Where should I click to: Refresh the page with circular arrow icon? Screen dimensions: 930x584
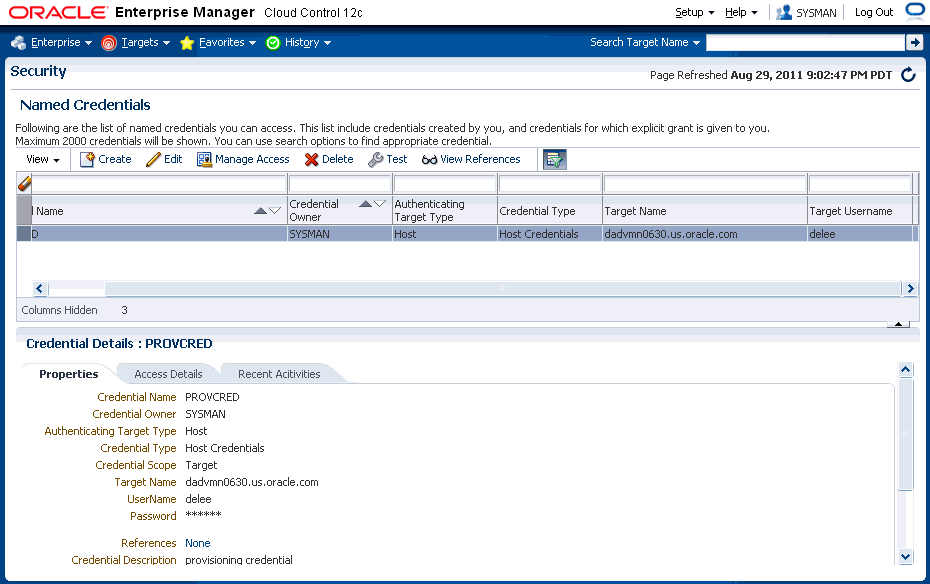(x=908, y=75)
